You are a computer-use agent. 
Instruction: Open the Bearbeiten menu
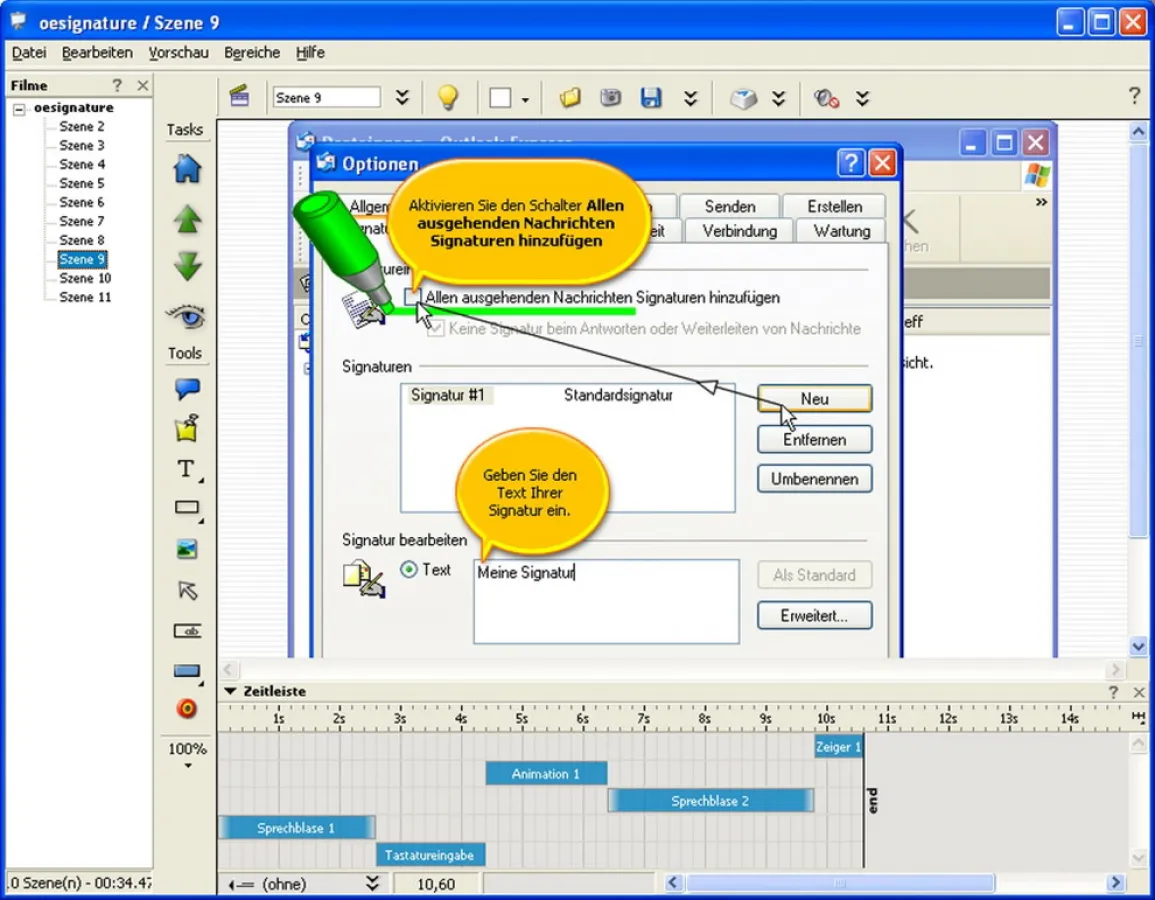(x=97, y=53)
